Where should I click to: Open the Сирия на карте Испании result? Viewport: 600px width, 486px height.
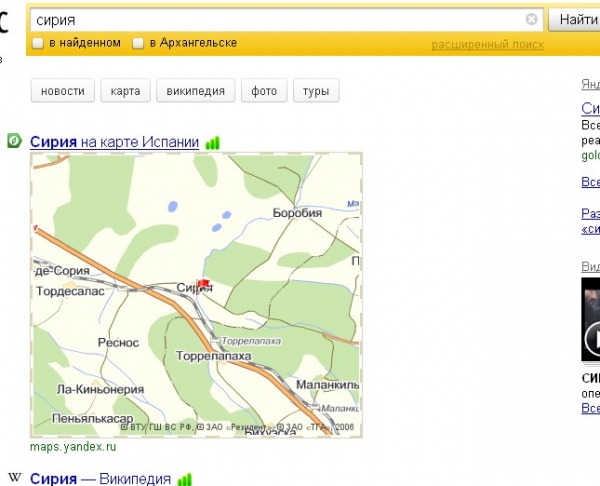click(x=114, y=142)
